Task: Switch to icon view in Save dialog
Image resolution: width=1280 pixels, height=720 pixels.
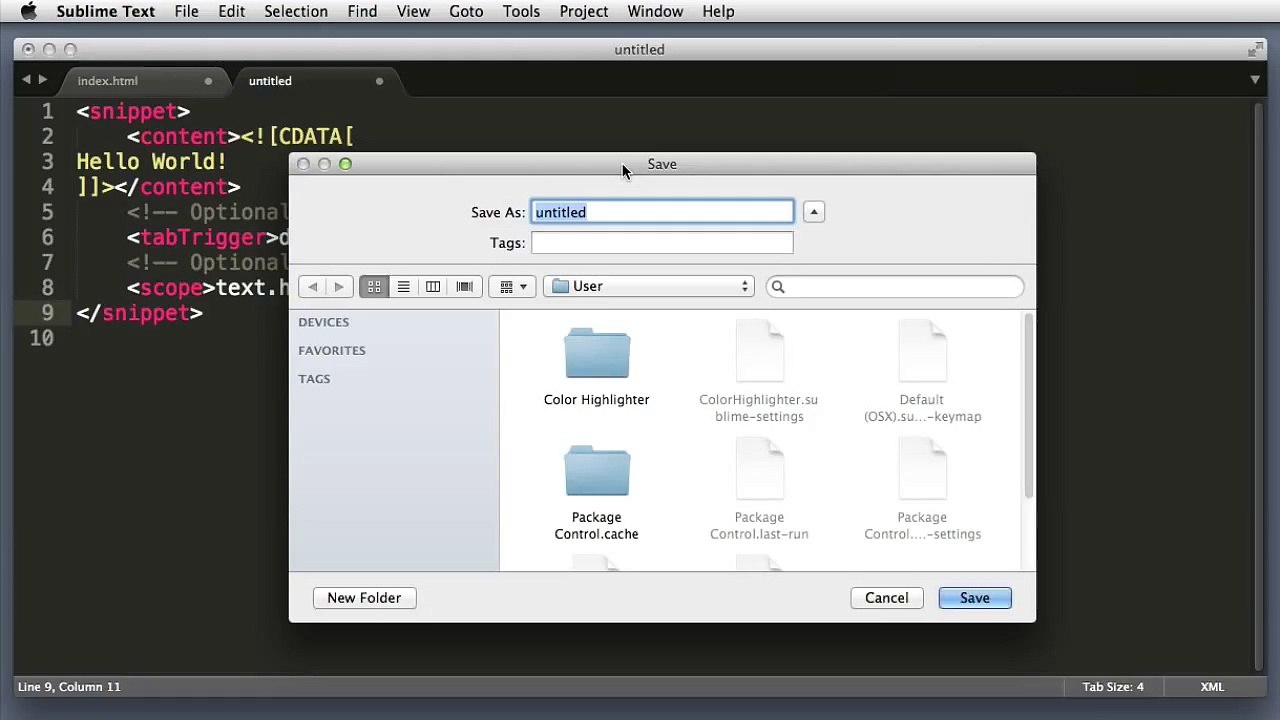Action: [x=374, y=287]
